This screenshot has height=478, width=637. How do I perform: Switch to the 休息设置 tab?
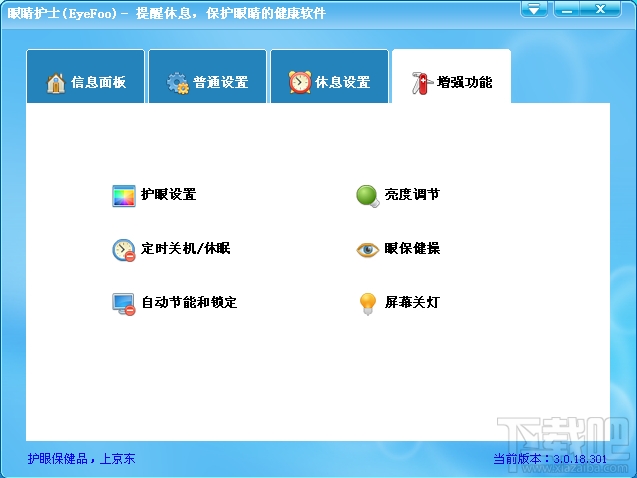[329, 76]
